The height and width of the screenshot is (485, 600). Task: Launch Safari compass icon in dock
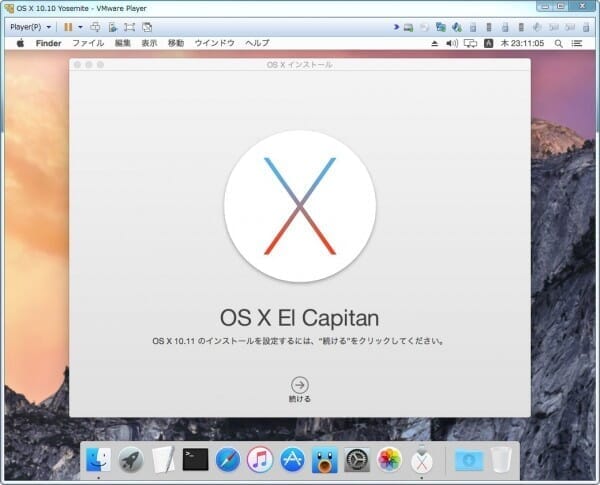228,459
